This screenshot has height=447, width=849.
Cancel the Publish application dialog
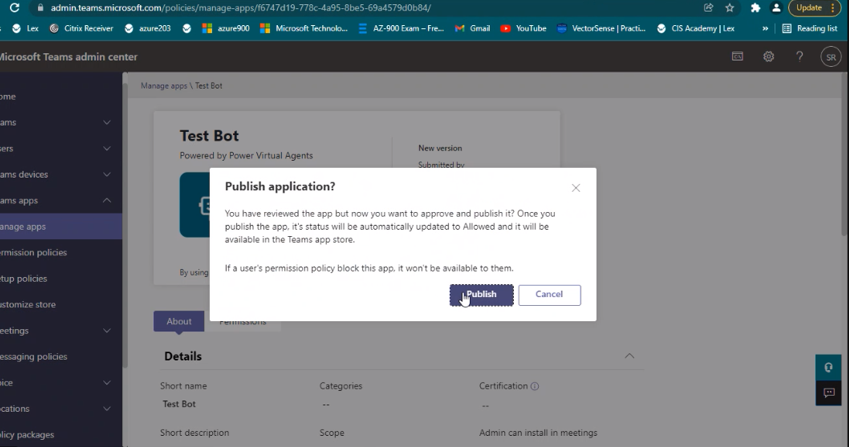pyautogui.click(x=549, y=295)
